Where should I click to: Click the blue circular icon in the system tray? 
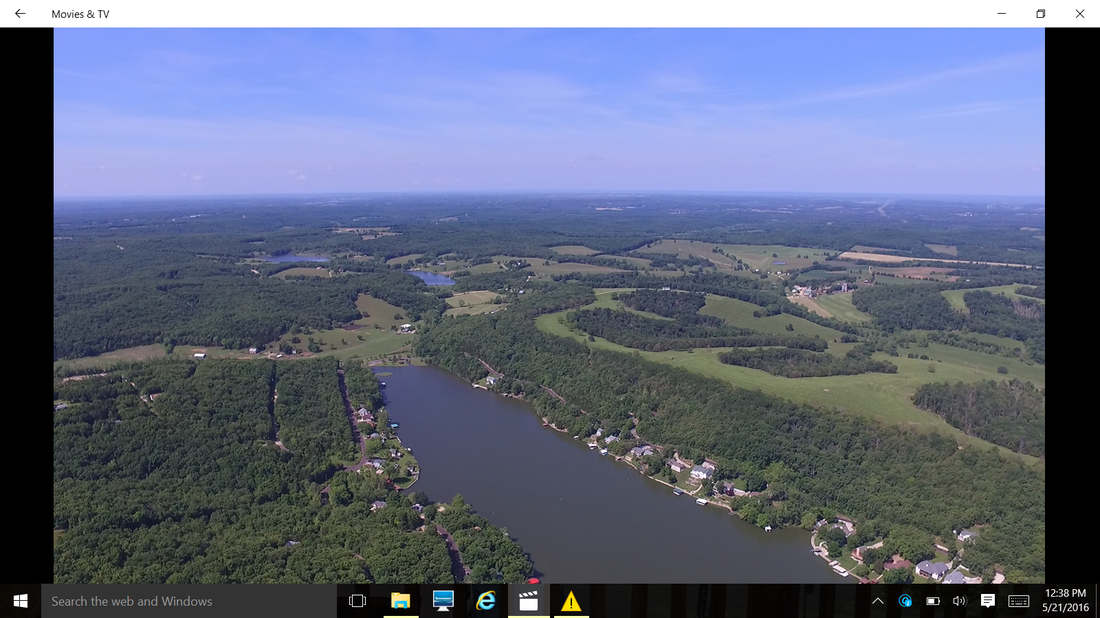(x=905, y=601)
